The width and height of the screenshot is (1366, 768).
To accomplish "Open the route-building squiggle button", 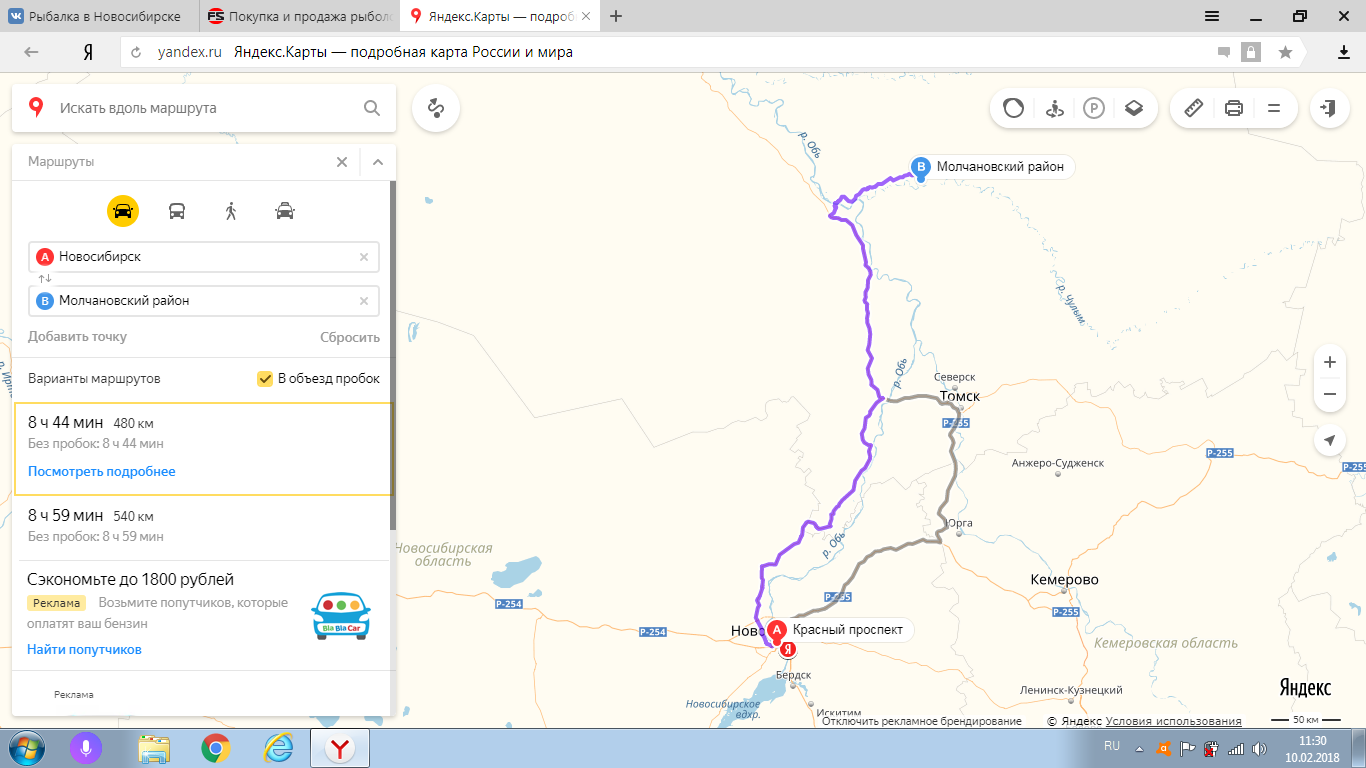I will (x=435, y=108).
